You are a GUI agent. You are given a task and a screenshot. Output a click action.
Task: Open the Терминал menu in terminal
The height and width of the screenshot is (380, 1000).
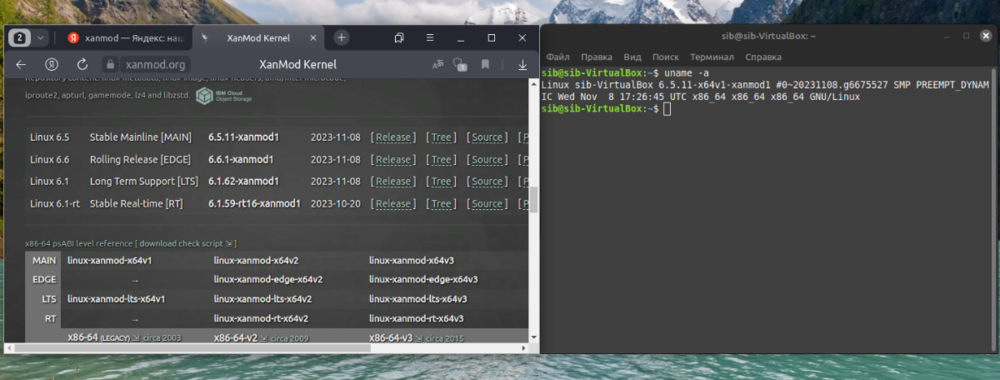point(712,57)
